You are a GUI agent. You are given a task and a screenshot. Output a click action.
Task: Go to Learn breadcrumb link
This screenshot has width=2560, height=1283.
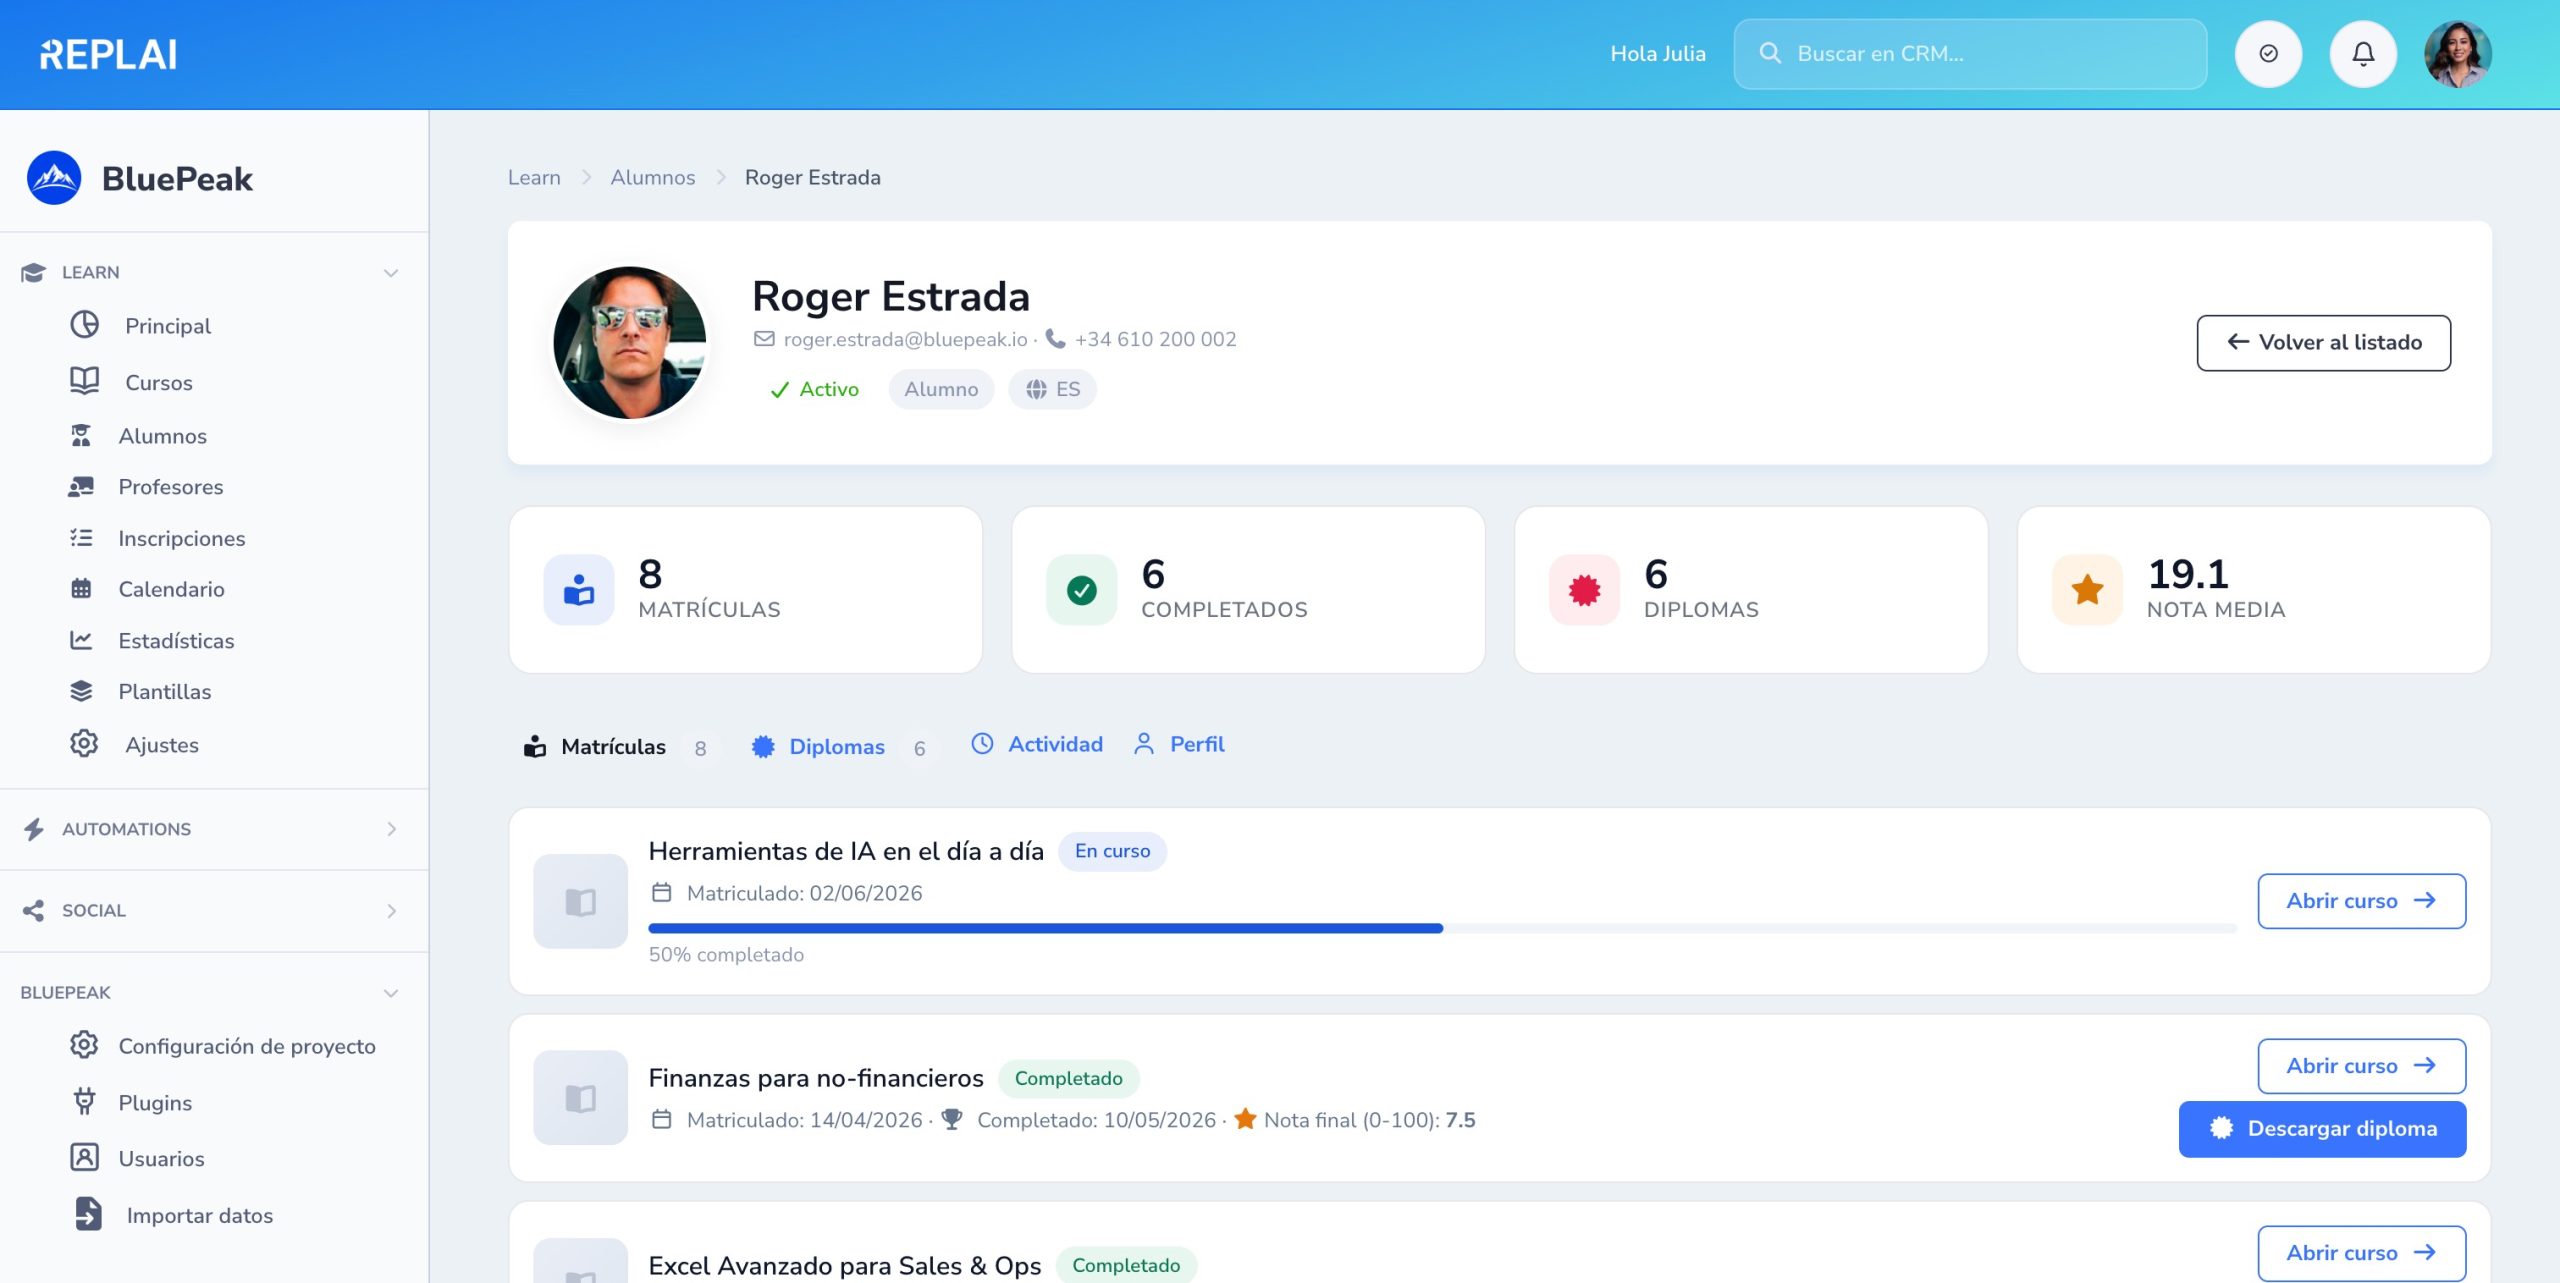(534, 177)
